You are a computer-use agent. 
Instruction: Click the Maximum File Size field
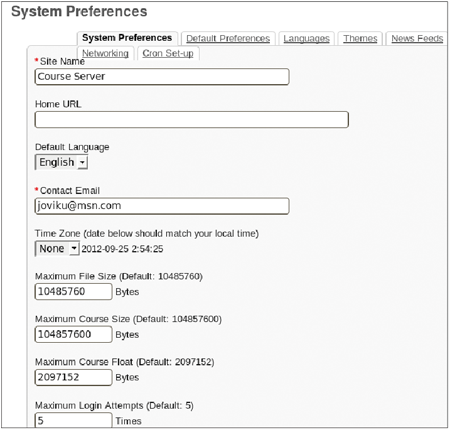point(73,292)
